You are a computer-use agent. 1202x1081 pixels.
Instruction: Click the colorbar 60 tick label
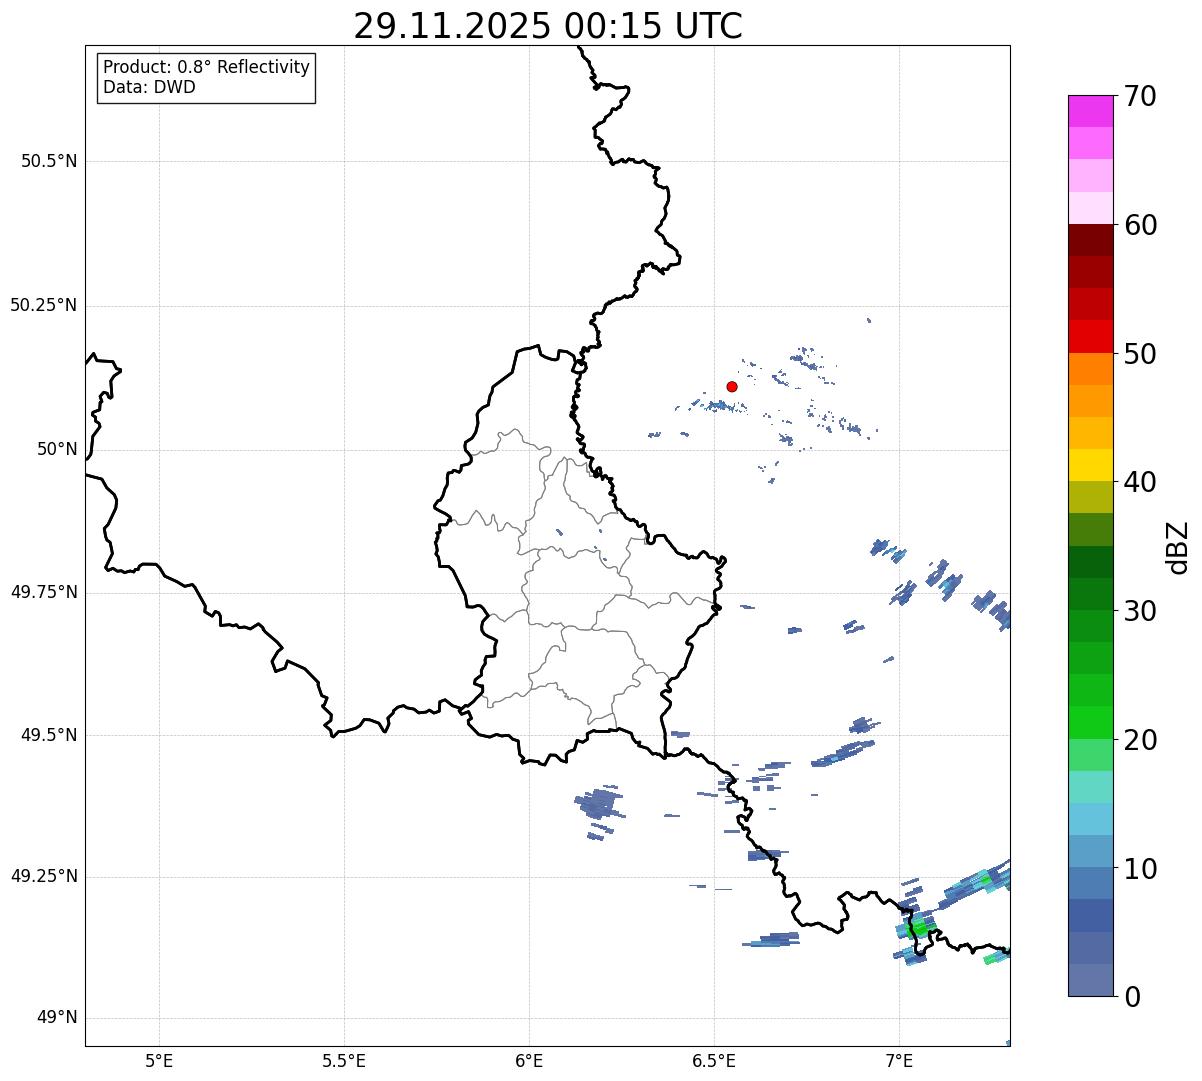pos(1140,225)
